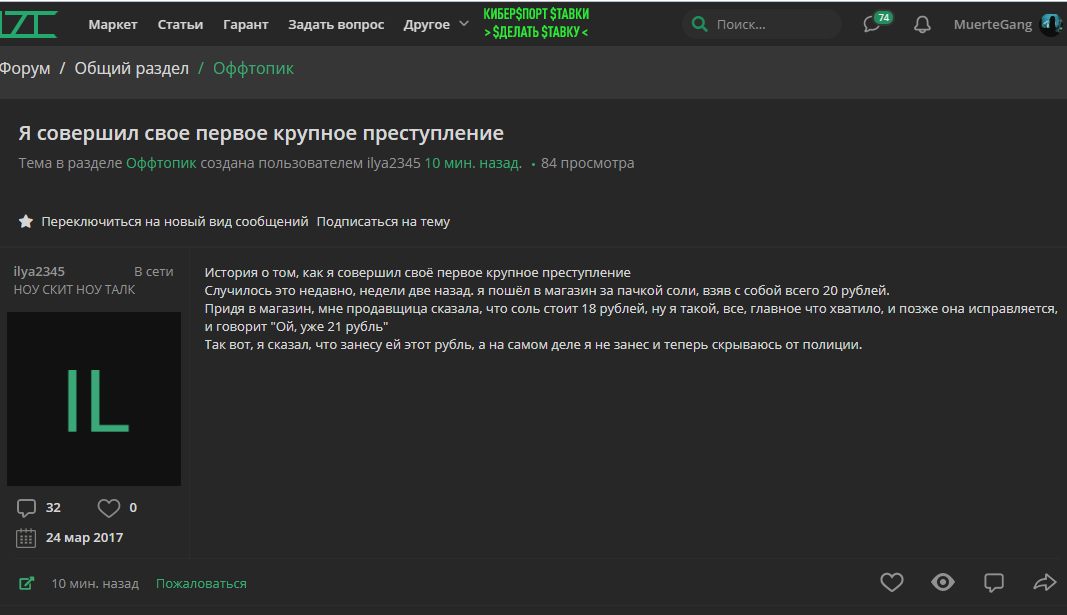Click the Пожаловаться report link
This screenshot has height=615, width=1067.
[x=201, y=583]
